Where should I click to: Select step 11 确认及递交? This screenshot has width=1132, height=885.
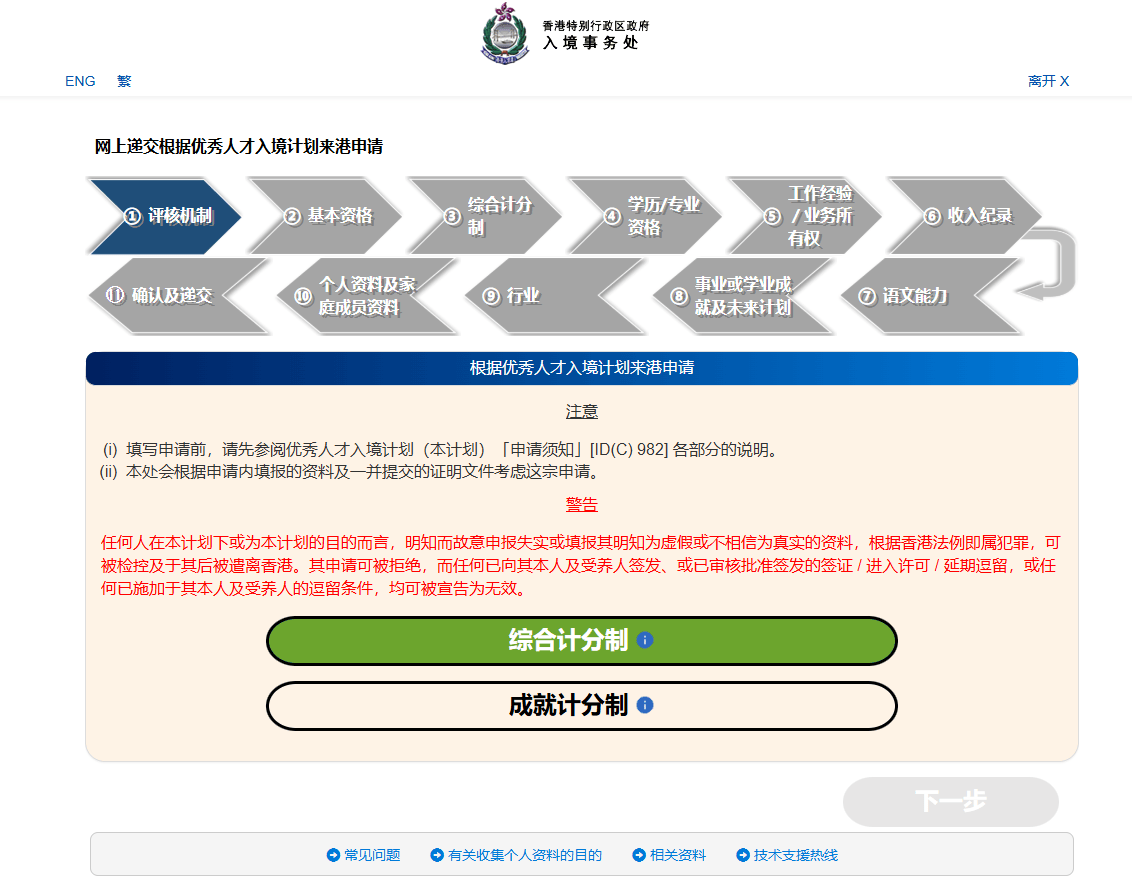coord(178,296)
